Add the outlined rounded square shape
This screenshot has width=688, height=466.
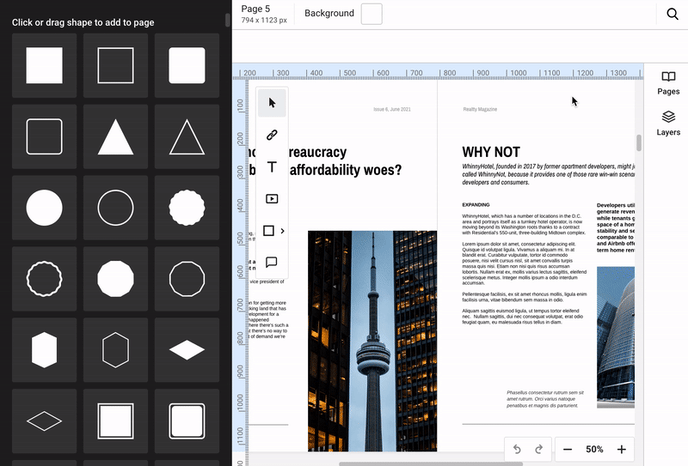pyautogui.click(x=44, y=136)
